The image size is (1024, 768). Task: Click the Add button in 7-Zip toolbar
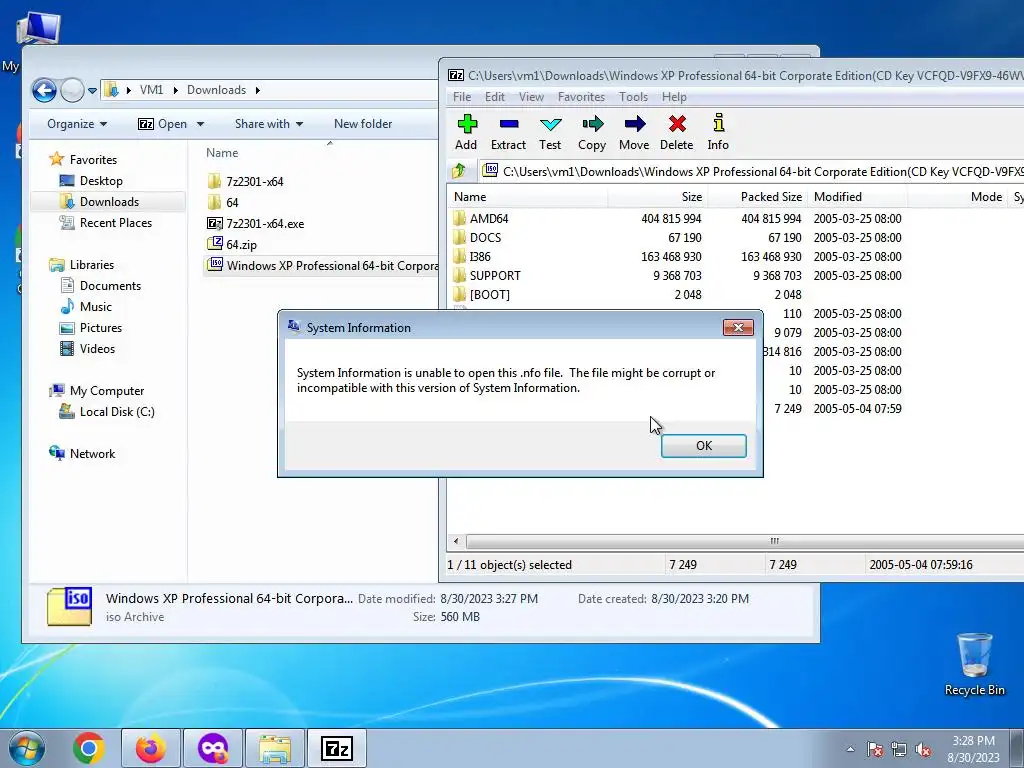click(466, 133)
